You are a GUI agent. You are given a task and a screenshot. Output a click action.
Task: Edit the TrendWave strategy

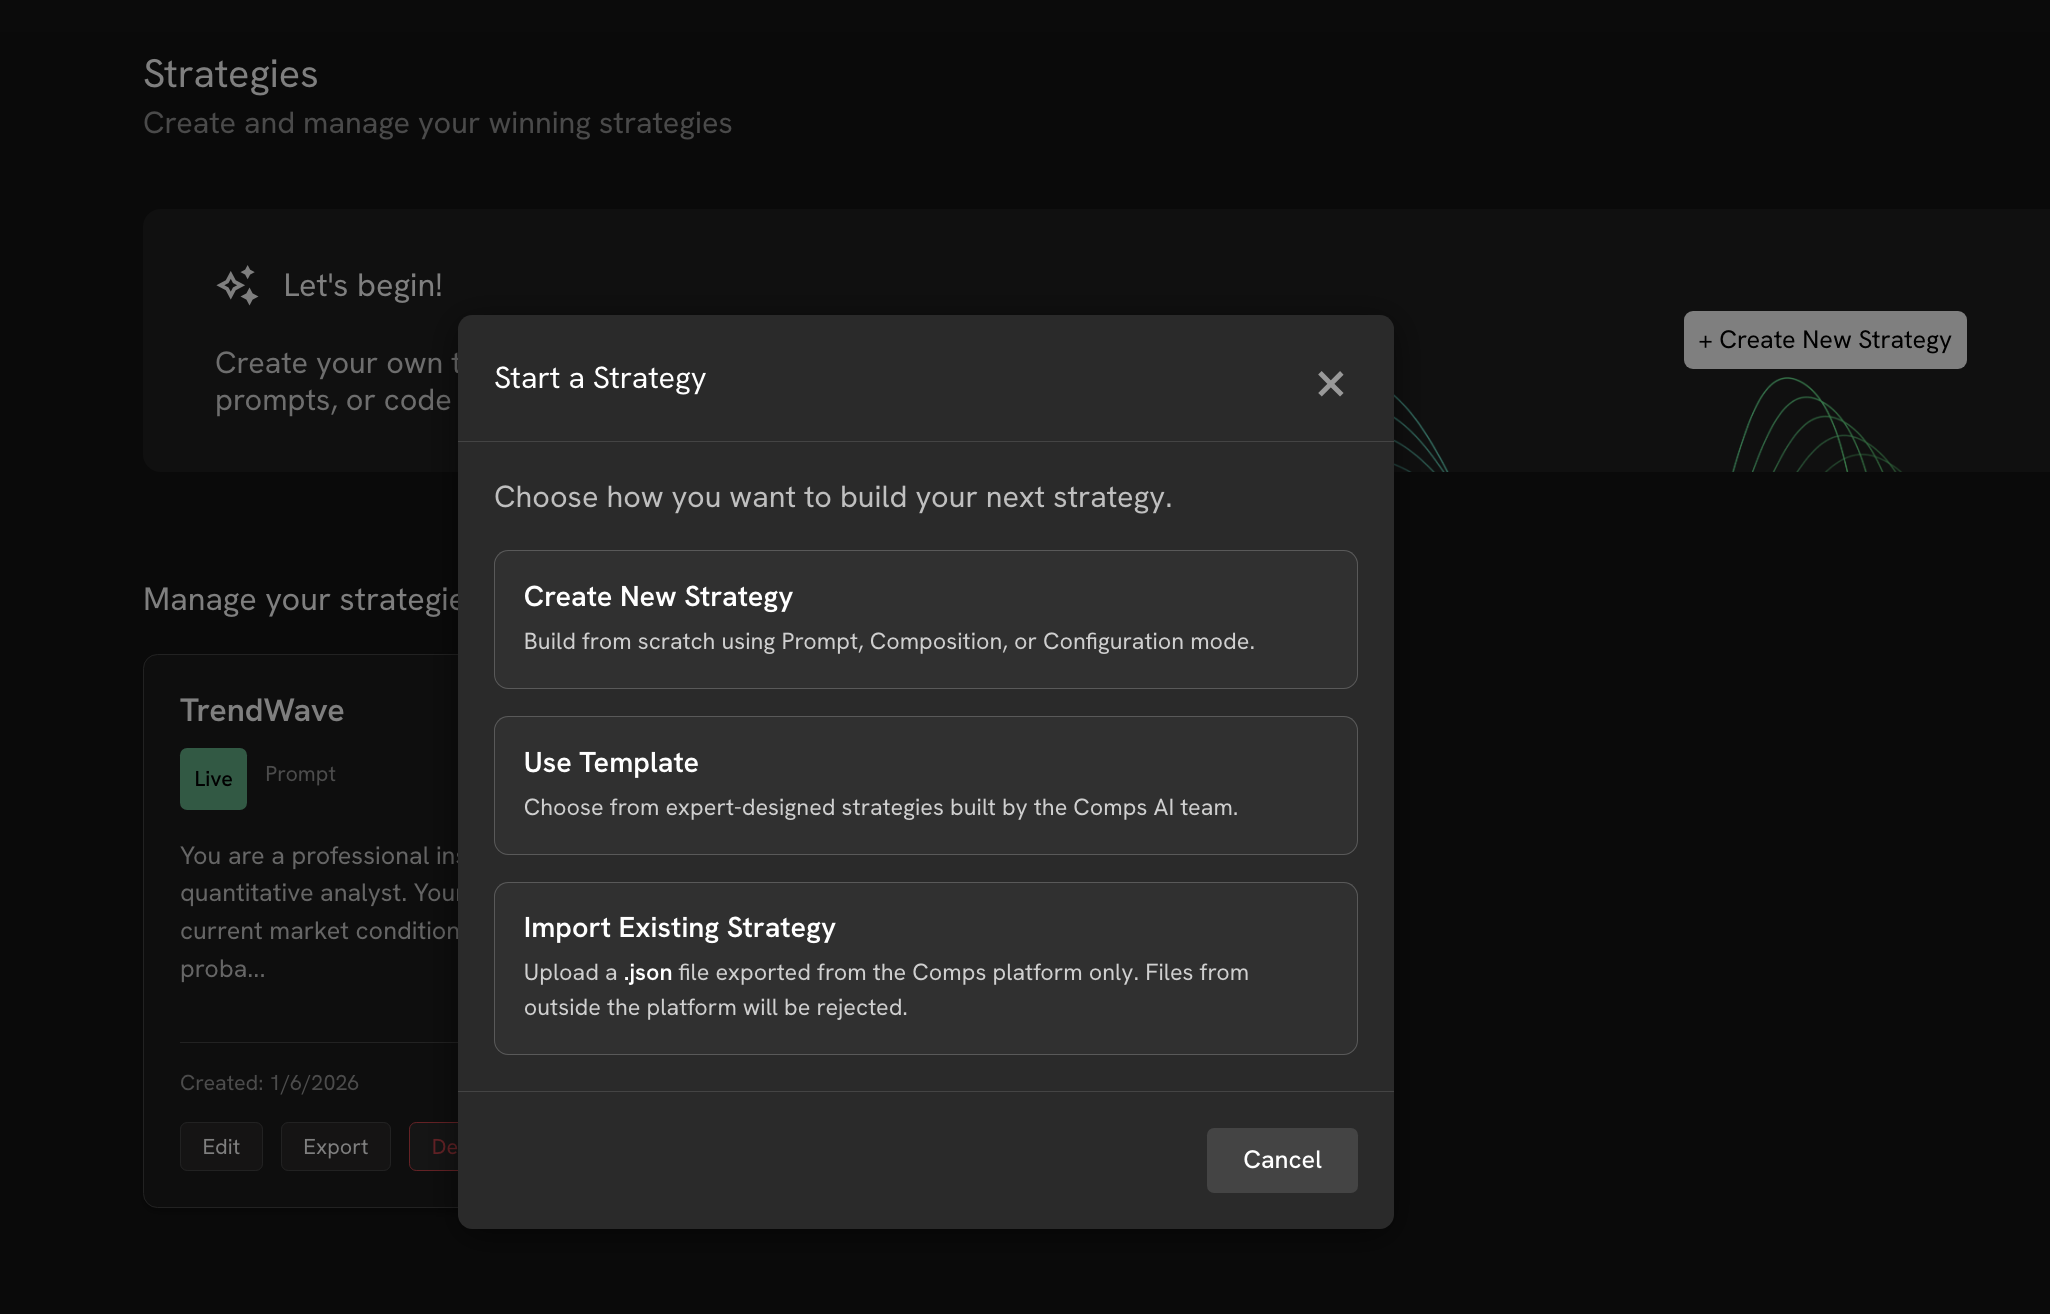click(x=221, y=1147)
